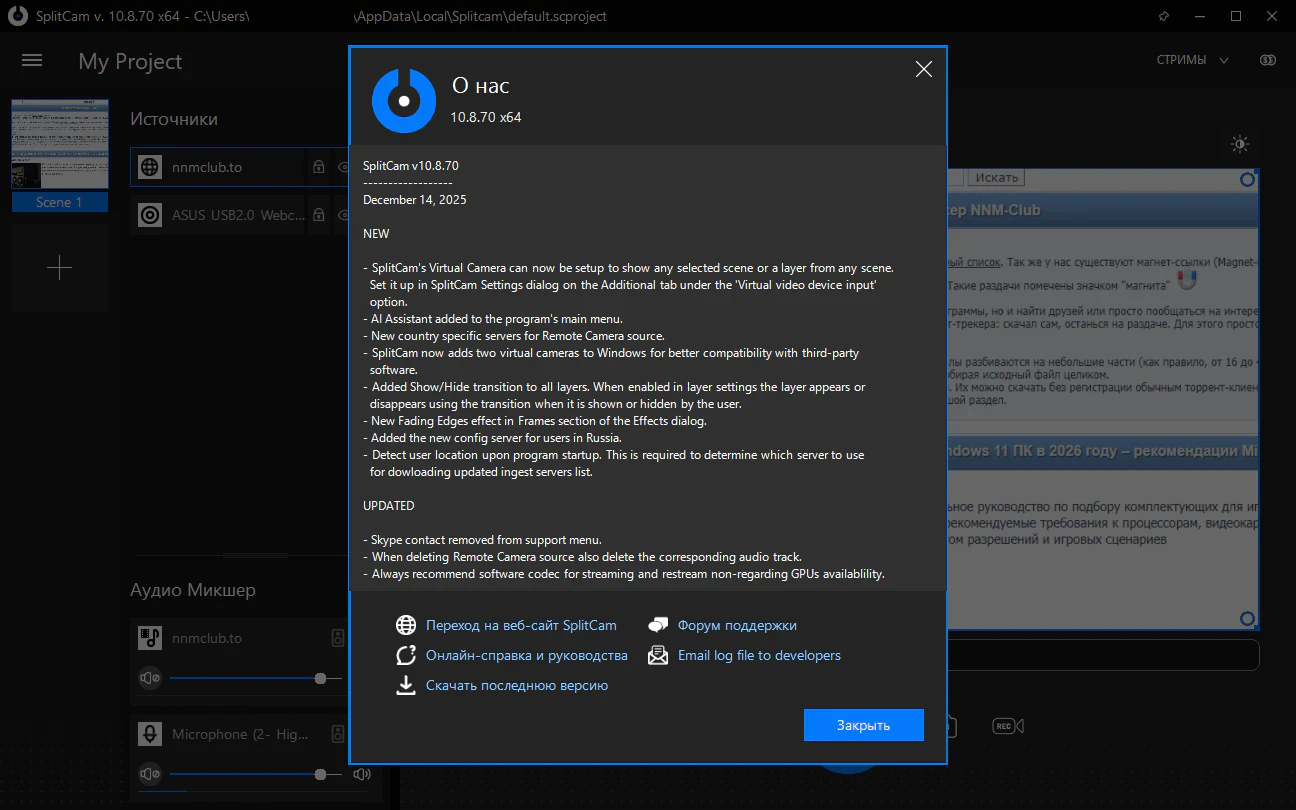The height and width of the screenshot is (810, 1296).
Task: Maximize the SplitCam window
Action: pos(1236,16)
